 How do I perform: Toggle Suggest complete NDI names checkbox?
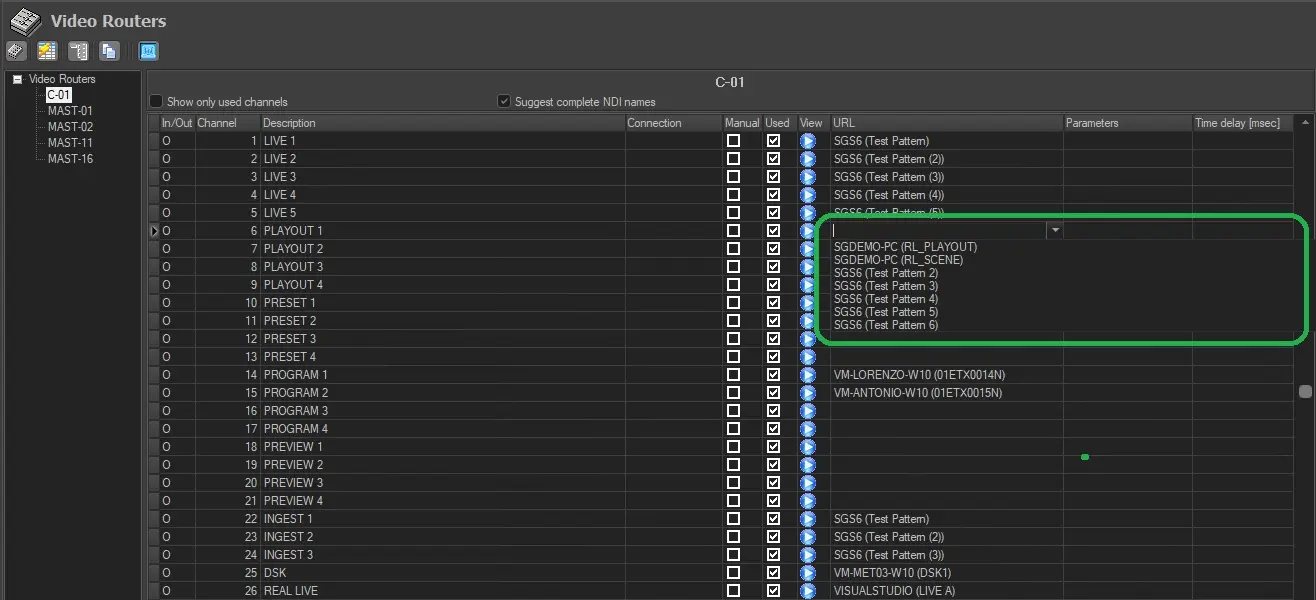[504, 101]
